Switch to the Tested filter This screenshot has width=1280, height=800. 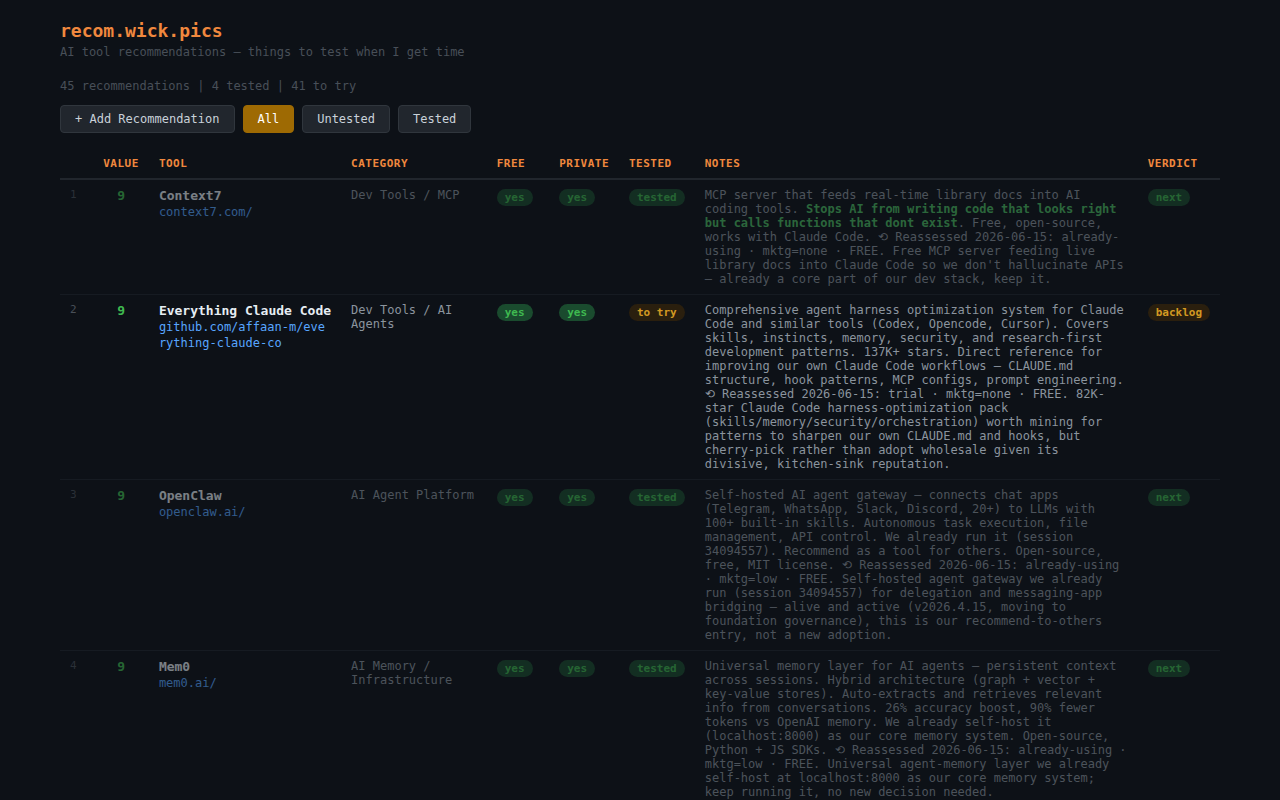click(x=434, y=119)
